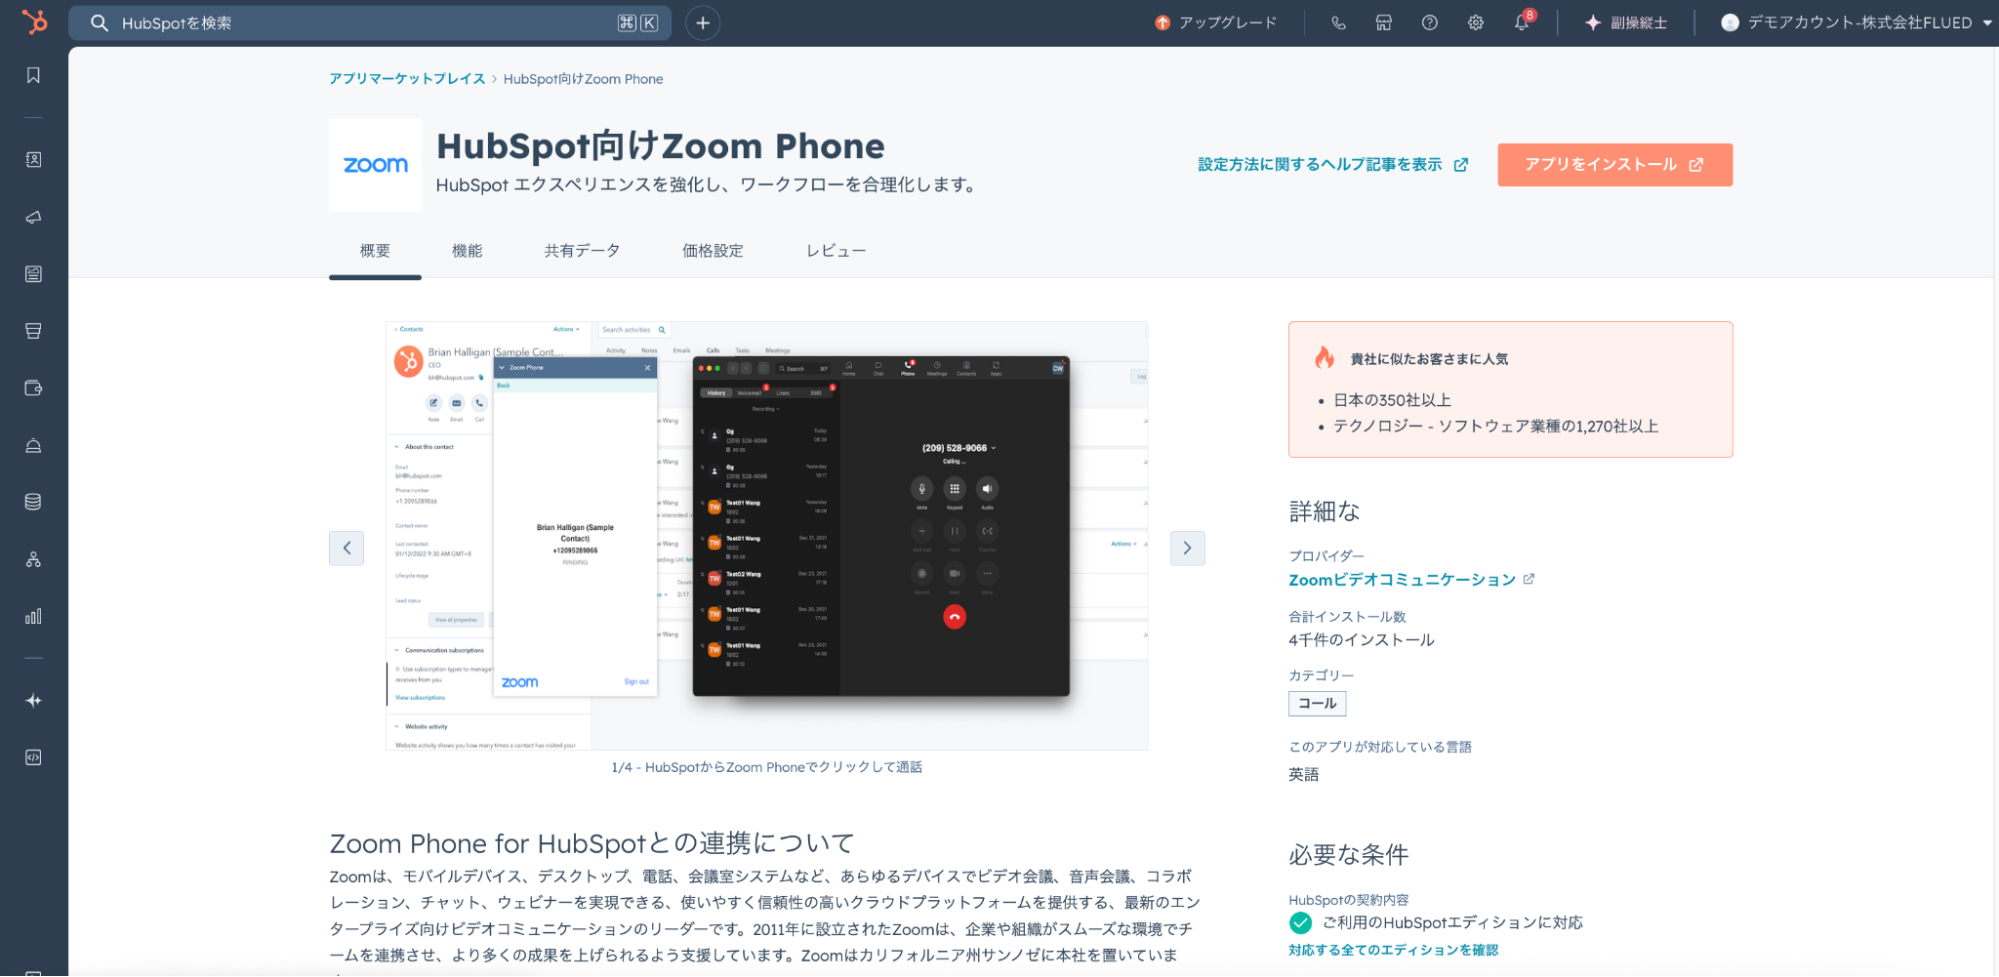The height and width of the screenshot is (977, 1999).
Task: Open the Marketplace storefront icon
Action: [x=1384, y=23]
